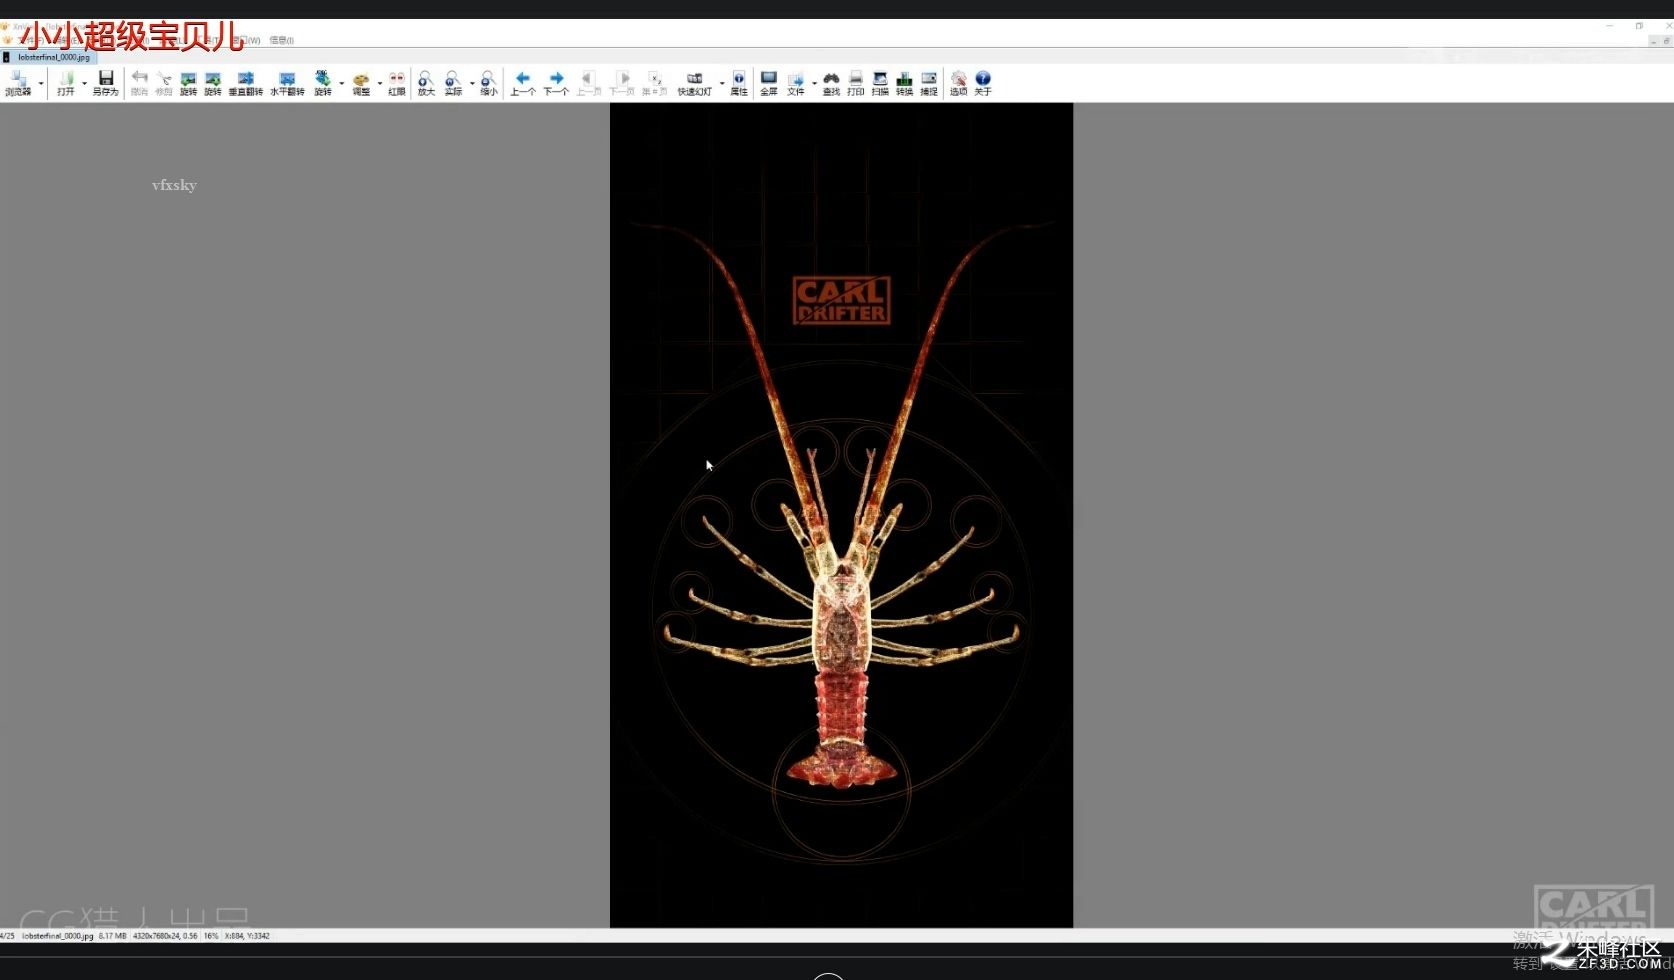The image size is (1674, 980).
Task: Select the lobsterfinal_0000.jpg document tab
Action: click(x=48, y=57)
